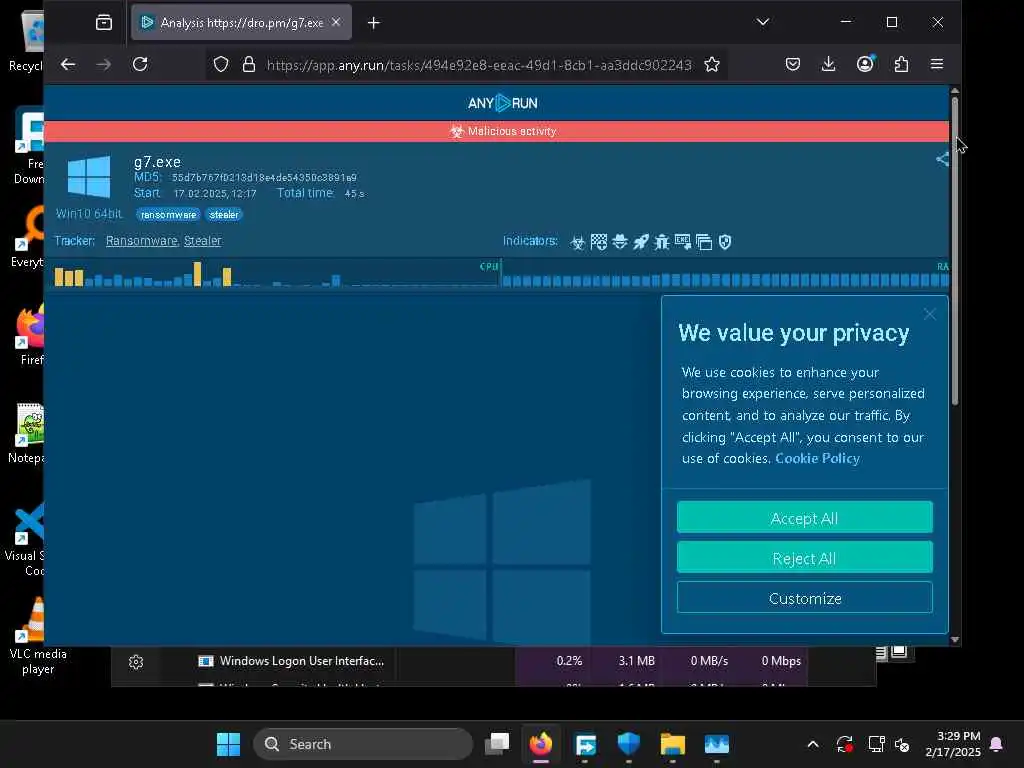This screenshot has height=768, width=1024.
Task: Click the shield indicator icon
Action: coord(725,242)
